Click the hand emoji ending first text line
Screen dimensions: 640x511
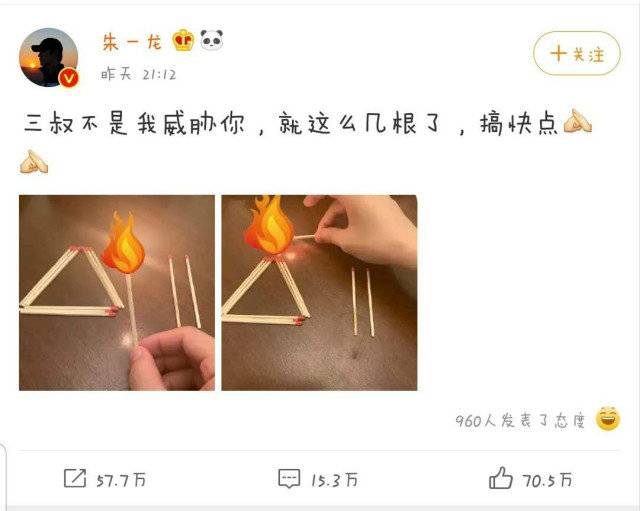578,121
